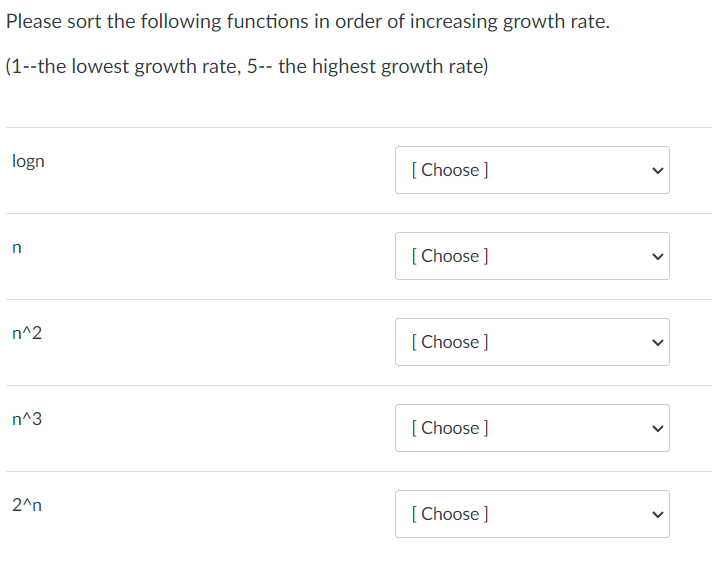Expand the rank dropdown for n^3
712x562 pixels.
pyautogui.click(x=532, y=428)
